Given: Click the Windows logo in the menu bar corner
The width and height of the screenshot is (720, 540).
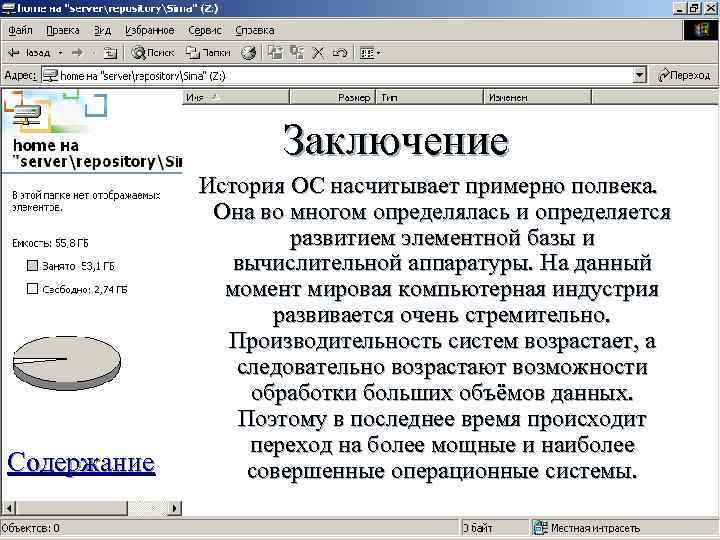Looking at the screenshot, I should [x=701, y=31].
